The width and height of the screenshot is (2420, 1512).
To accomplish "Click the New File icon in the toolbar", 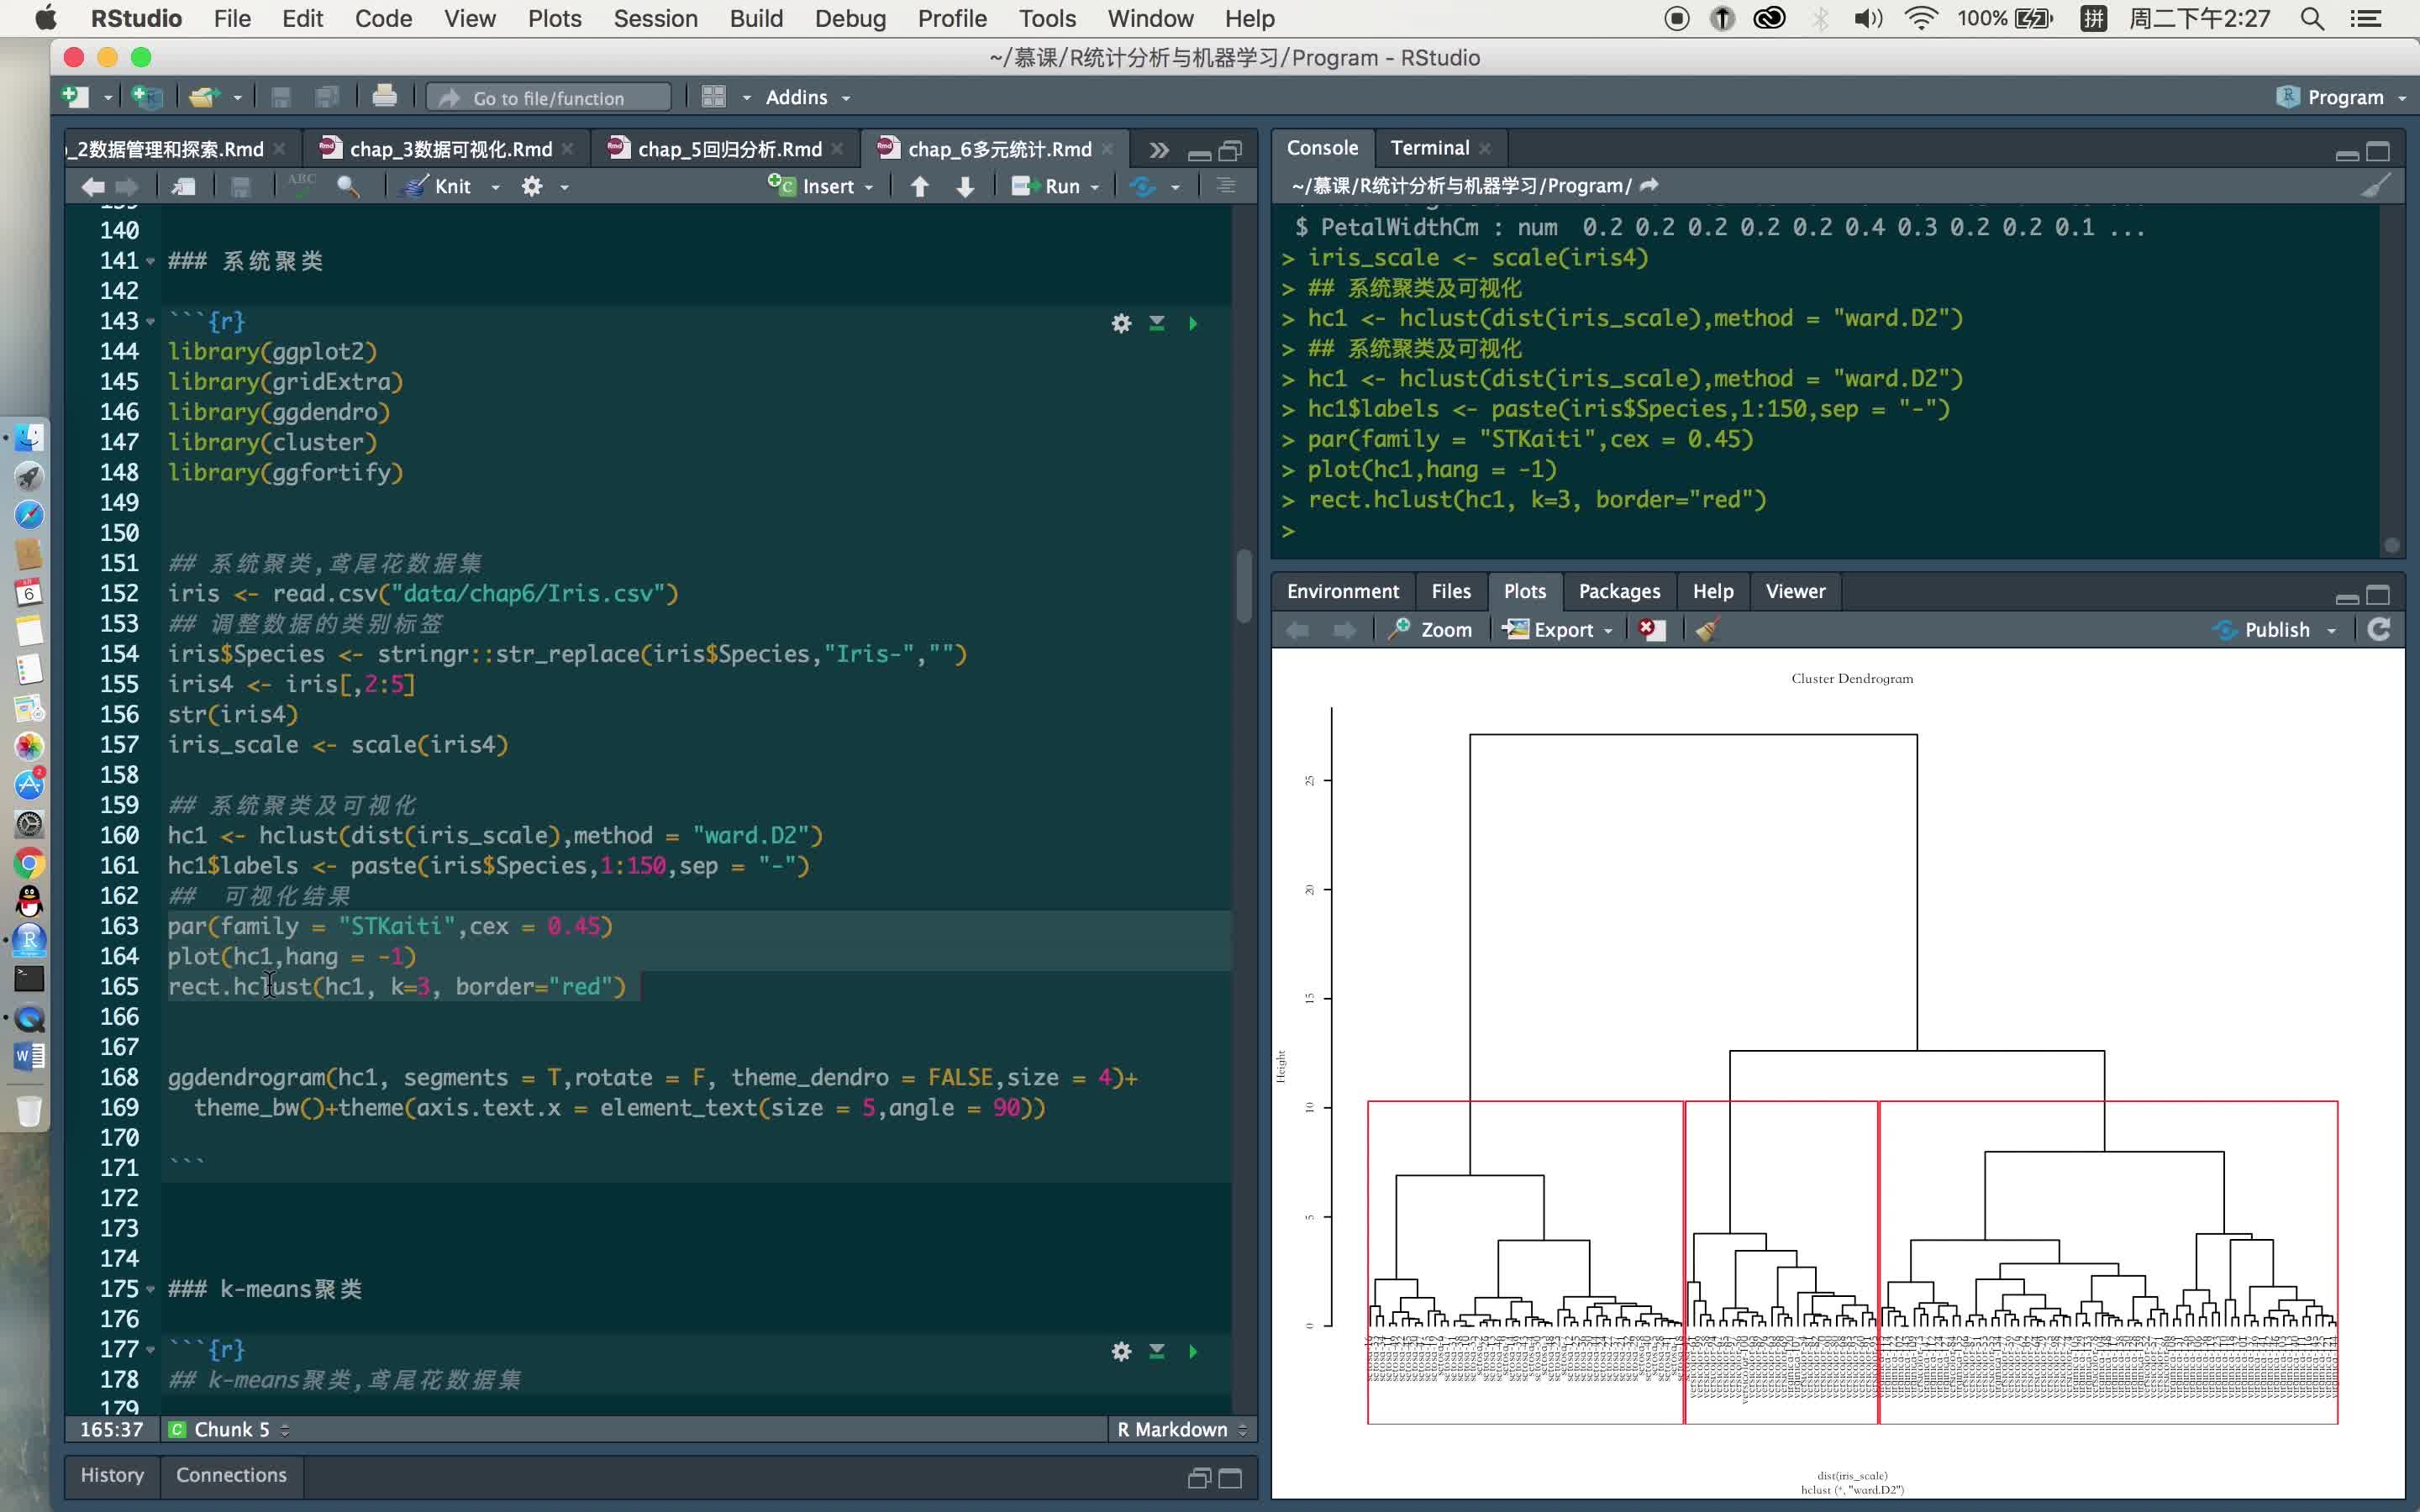I will click(76, 97).
